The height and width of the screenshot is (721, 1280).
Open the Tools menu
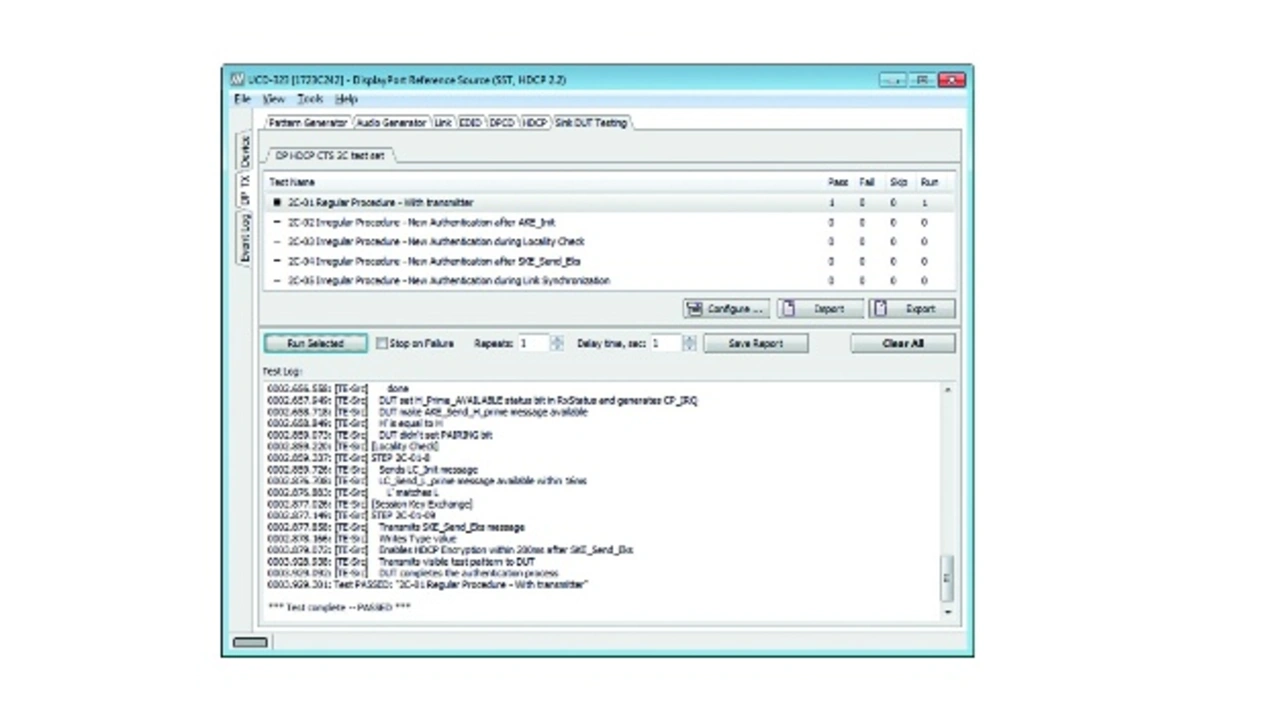pyautogui.click(x=310, y=100)
